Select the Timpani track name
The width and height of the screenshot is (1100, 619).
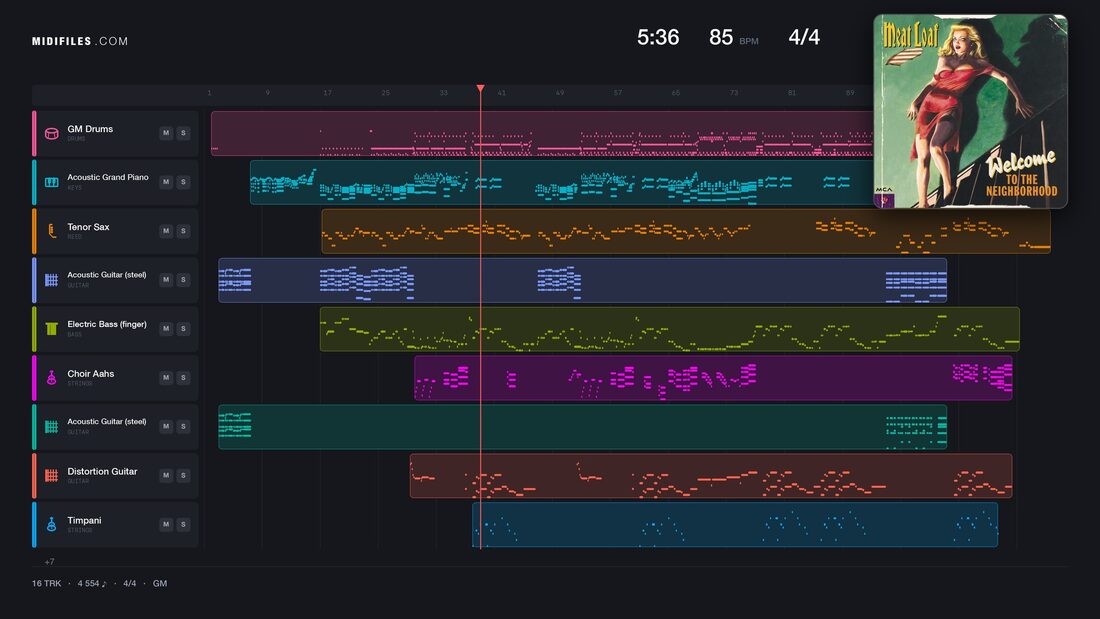(84, 520)
